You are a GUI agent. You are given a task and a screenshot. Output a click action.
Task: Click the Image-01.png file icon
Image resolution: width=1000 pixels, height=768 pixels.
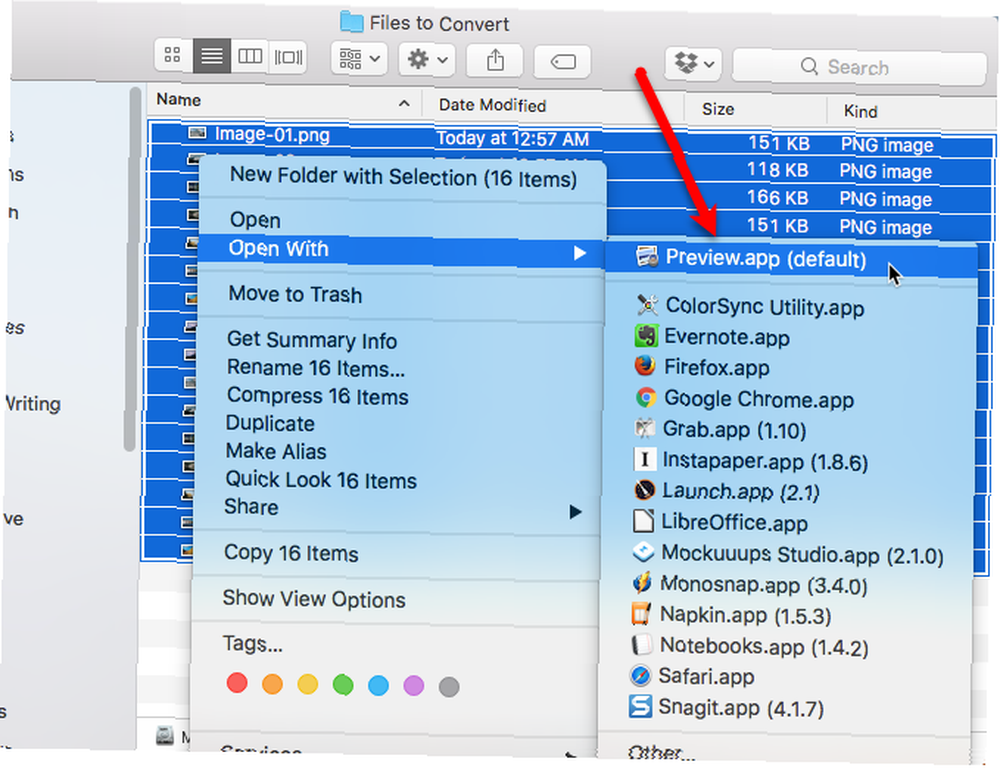(x=197, y=133)
